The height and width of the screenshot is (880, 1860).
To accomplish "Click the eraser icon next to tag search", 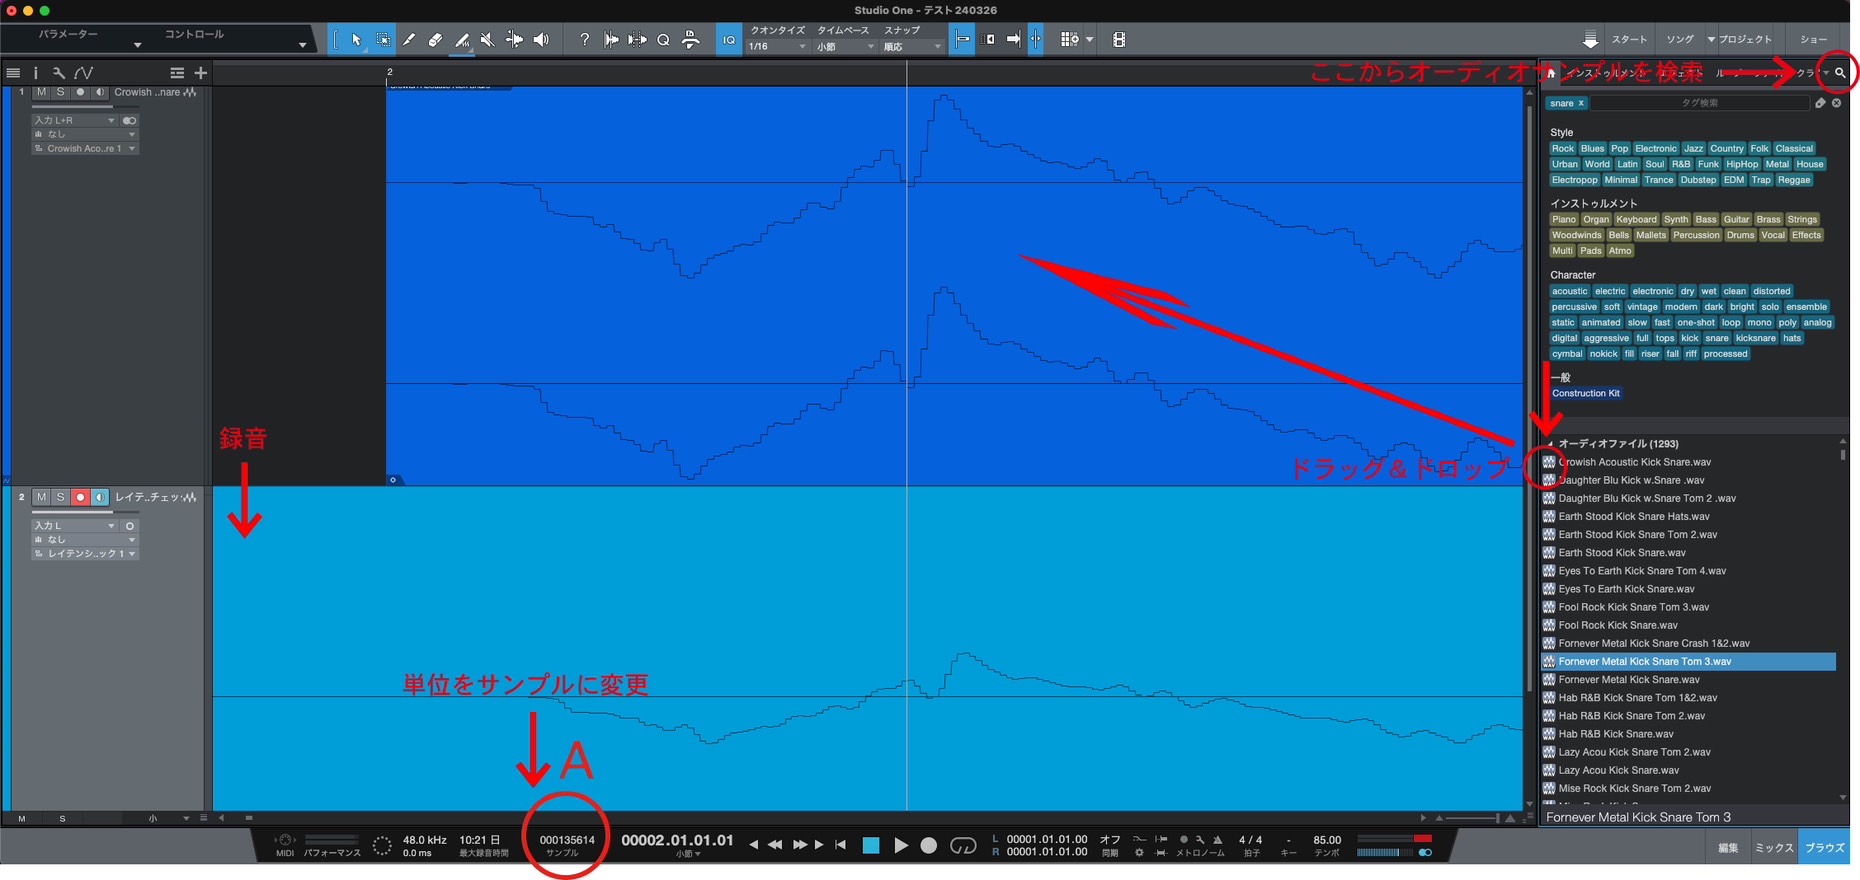I will 1820,103.
